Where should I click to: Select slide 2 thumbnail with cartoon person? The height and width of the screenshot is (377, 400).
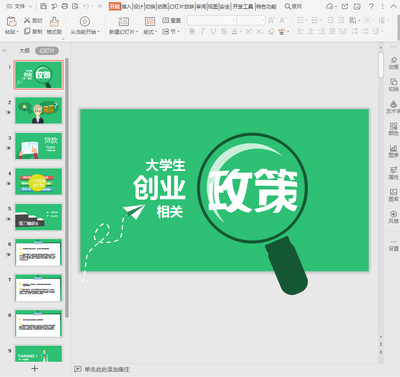pyautogui.click(x=38, y=110)
